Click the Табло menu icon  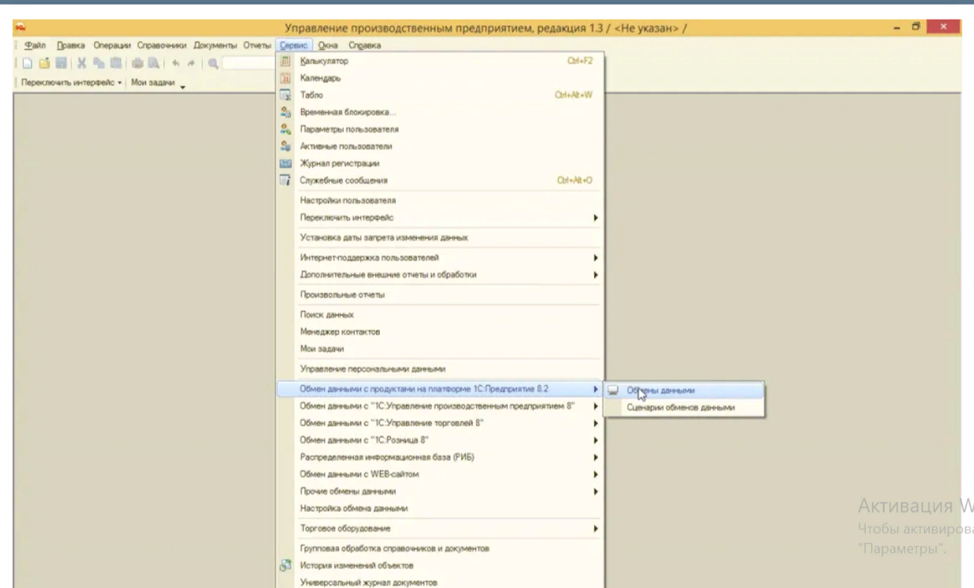[285, 95]
